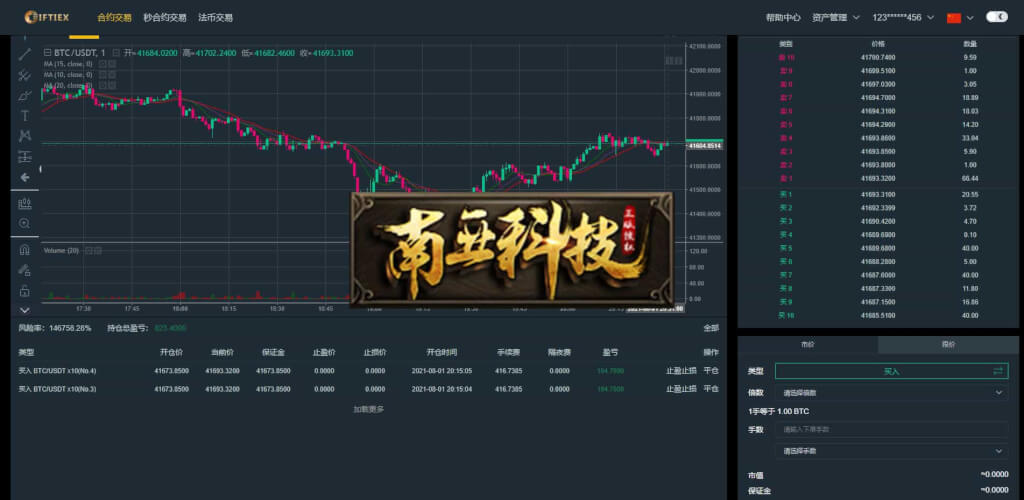
Task: Select the text annotation tool
Action: (x=25, y=116)
